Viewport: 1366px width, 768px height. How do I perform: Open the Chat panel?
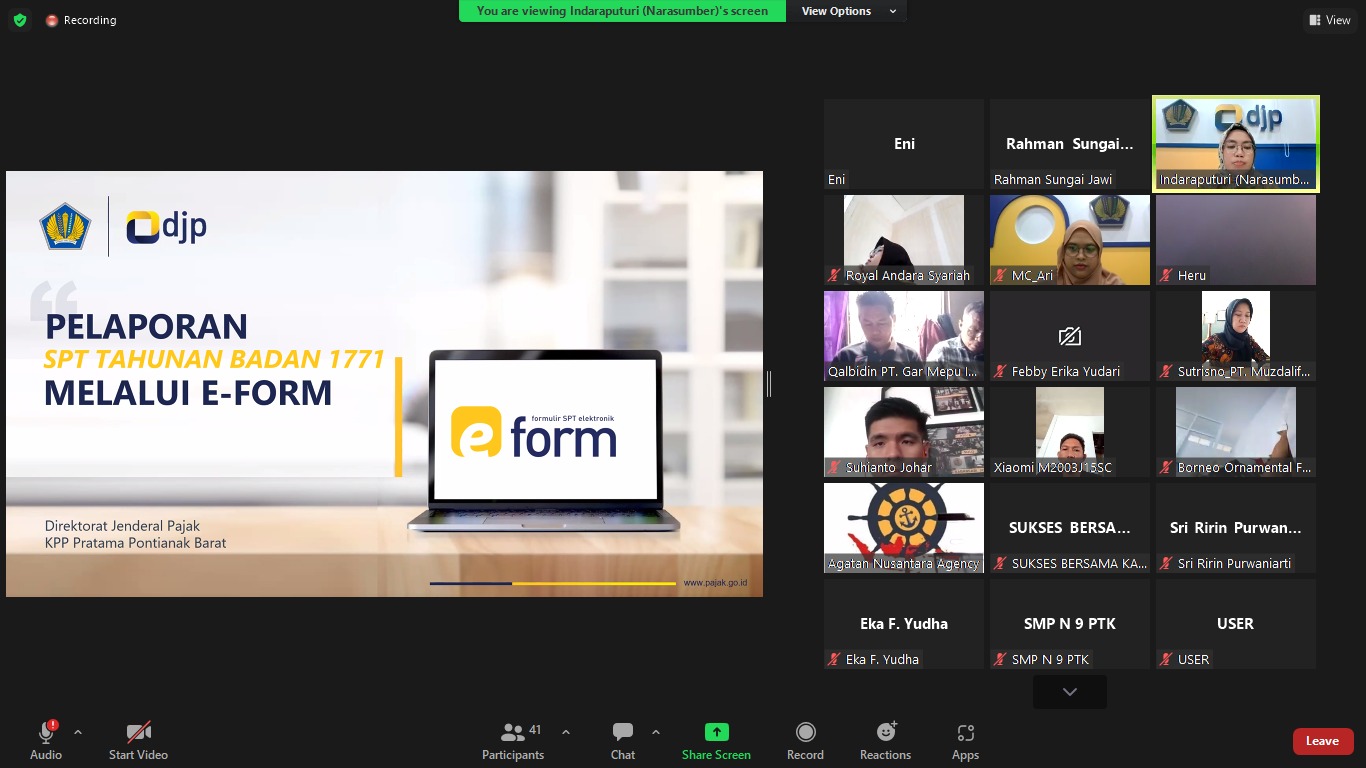click(x=623, y=741)
